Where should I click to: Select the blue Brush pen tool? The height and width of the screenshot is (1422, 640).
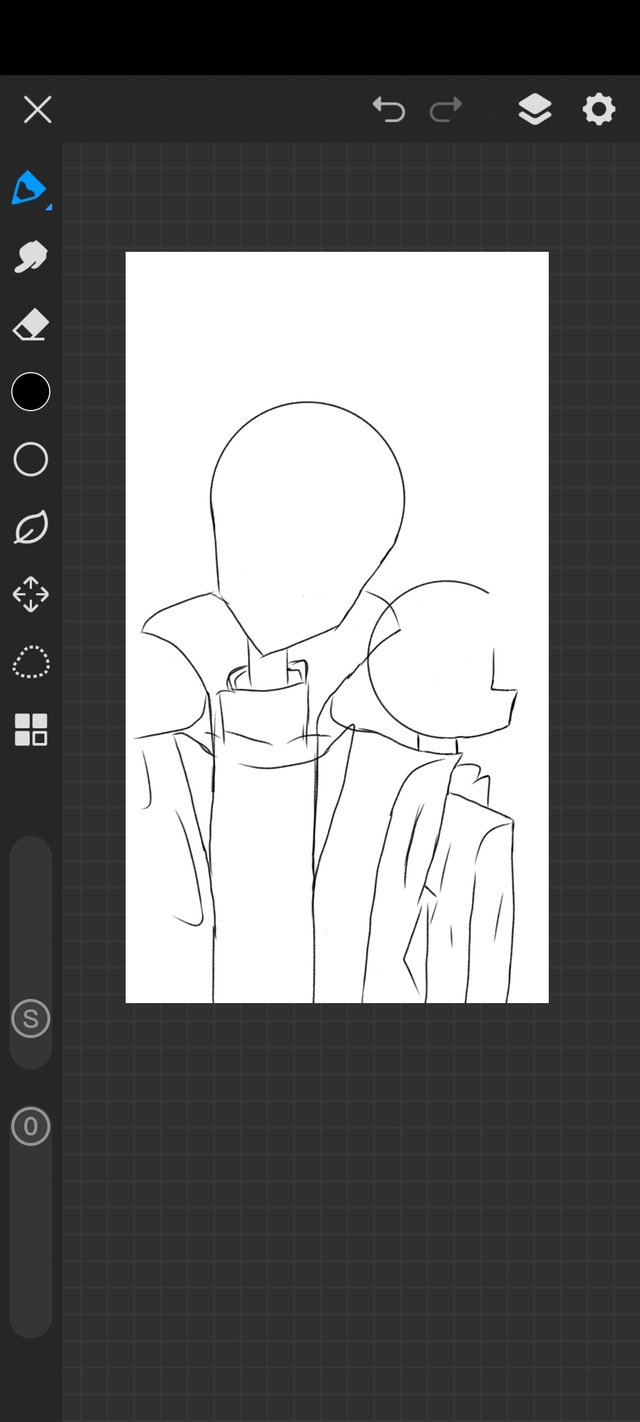pyautogui.click(x=29, y=187)
